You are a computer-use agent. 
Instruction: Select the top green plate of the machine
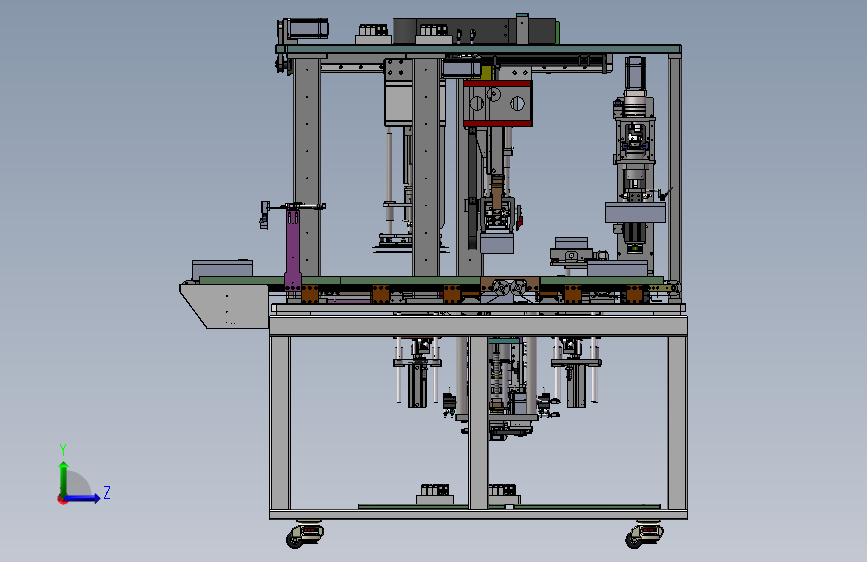(x=479, y=49)
